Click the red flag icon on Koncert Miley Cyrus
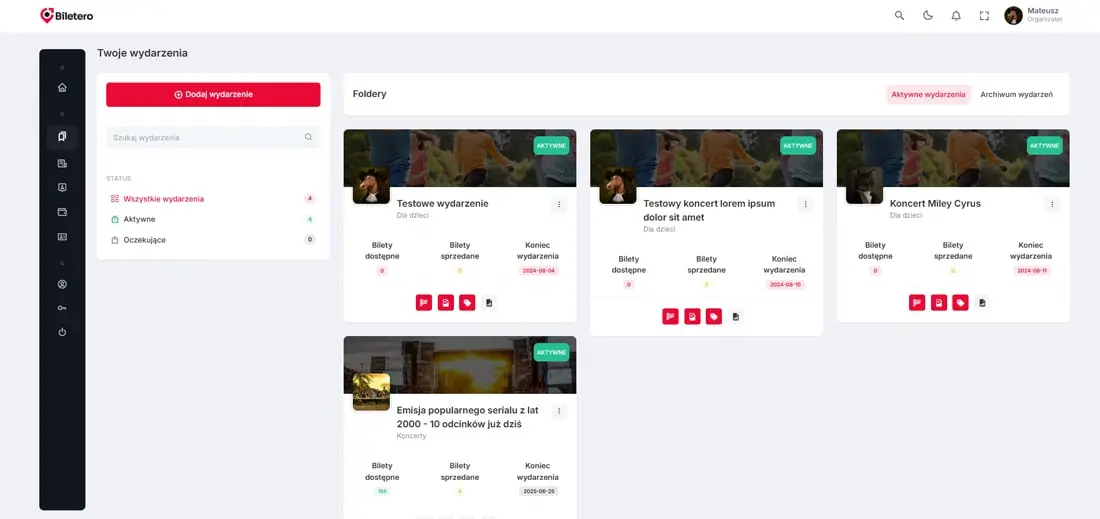Image resolution: width=1100 pixels, height=519 pixels. (x=917, y=302)
